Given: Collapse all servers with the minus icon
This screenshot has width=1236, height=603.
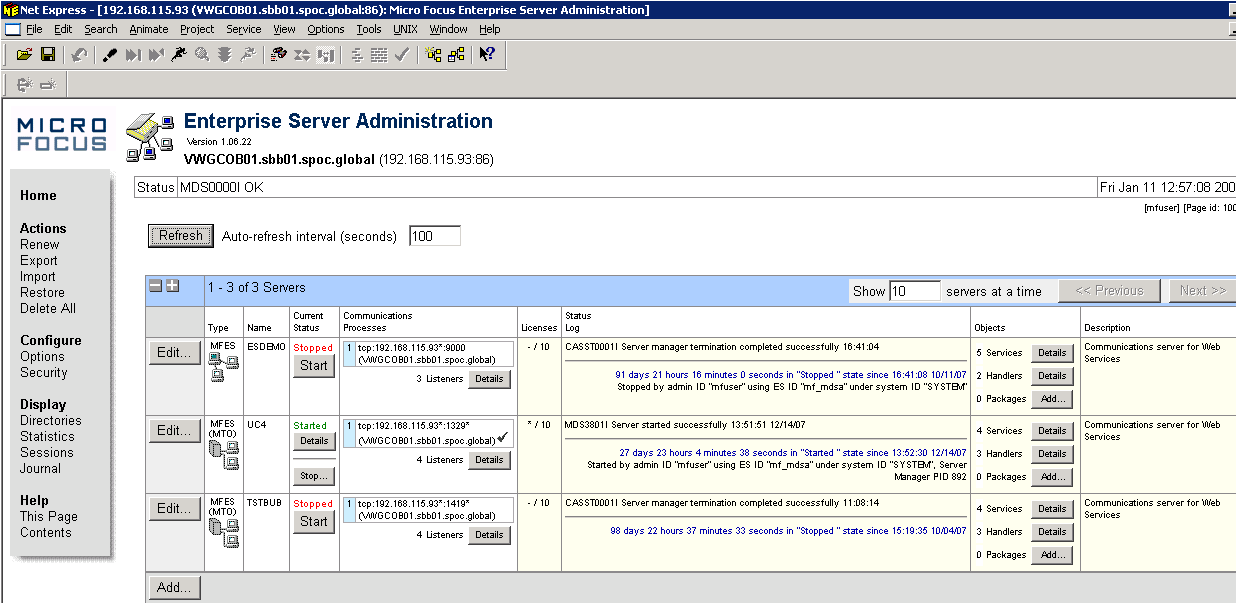Looking at the screenshot, I should pos(155,286).
